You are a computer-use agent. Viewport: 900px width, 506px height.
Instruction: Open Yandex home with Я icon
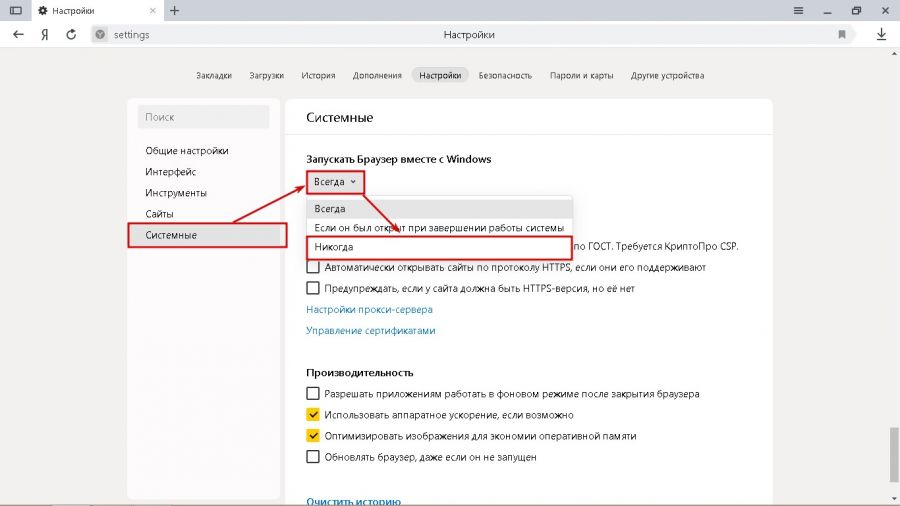pos(45,34)
